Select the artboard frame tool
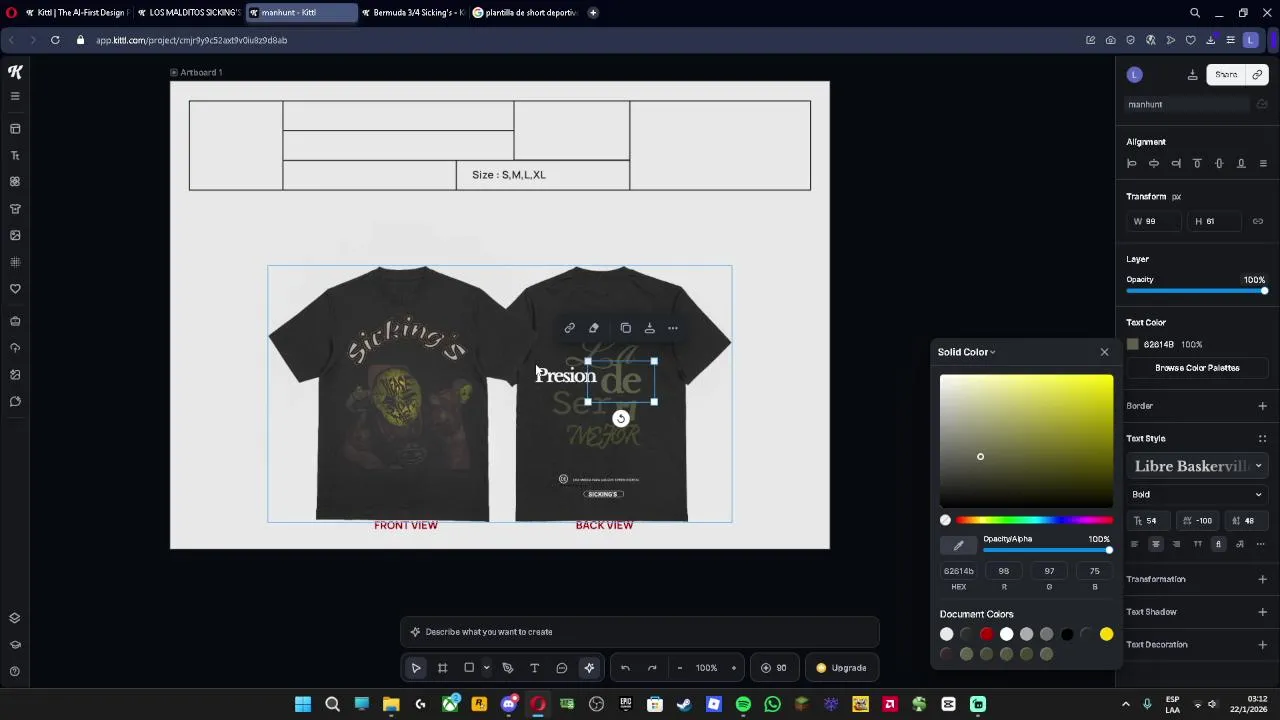 [x=442, y=668]
